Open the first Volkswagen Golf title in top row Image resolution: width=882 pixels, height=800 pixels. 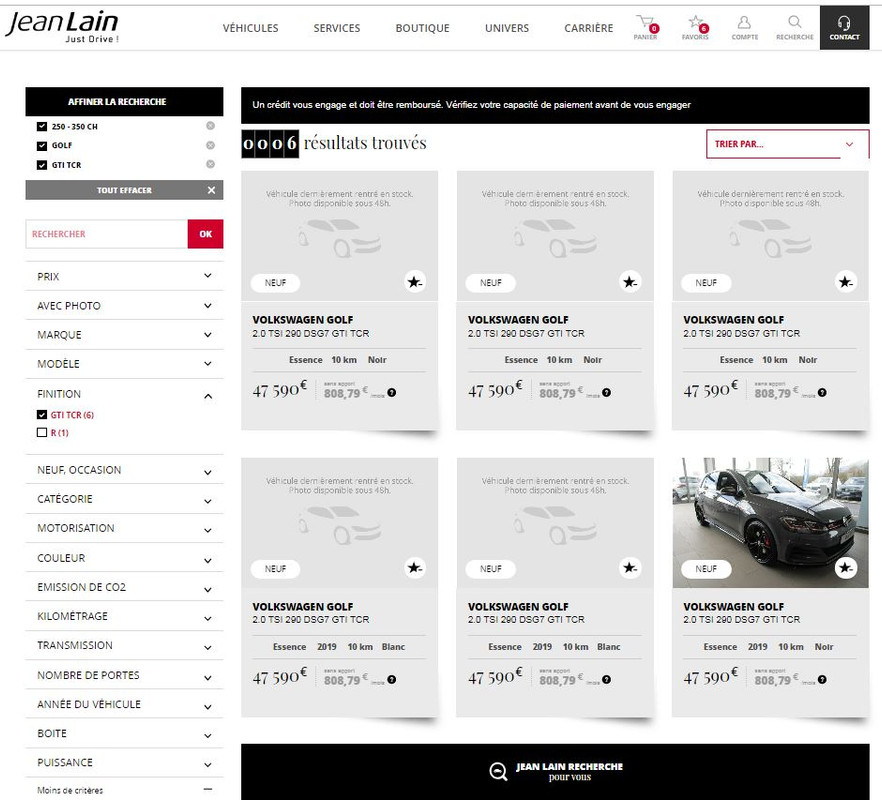(303, 320)
